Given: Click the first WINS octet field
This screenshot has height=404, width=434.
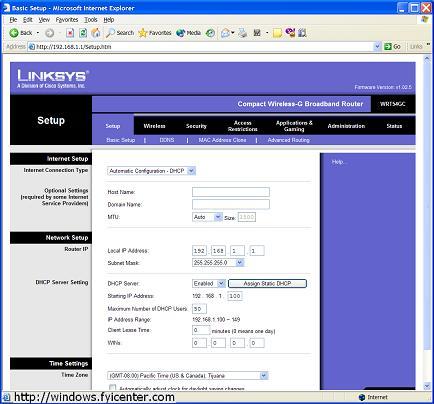Looking at the screenshot, I should 199,343.
